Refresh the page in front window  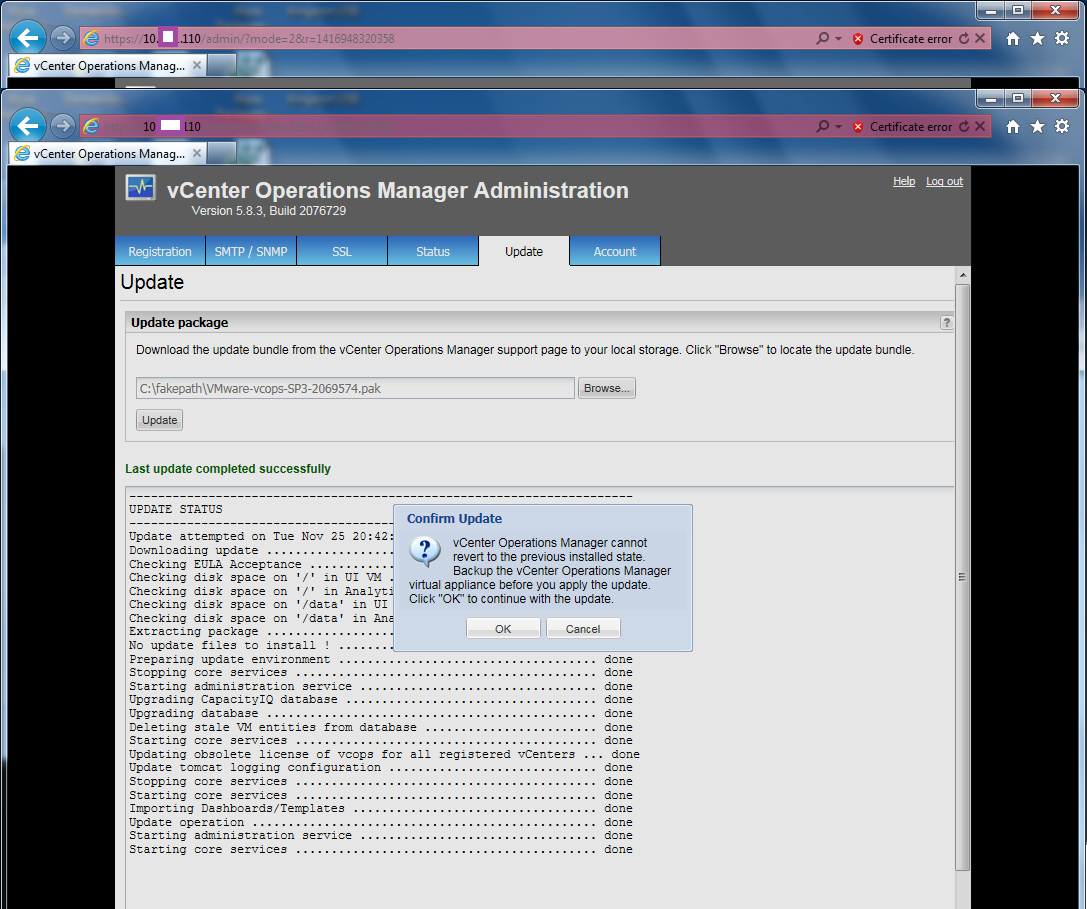click(x=964, y=126)
